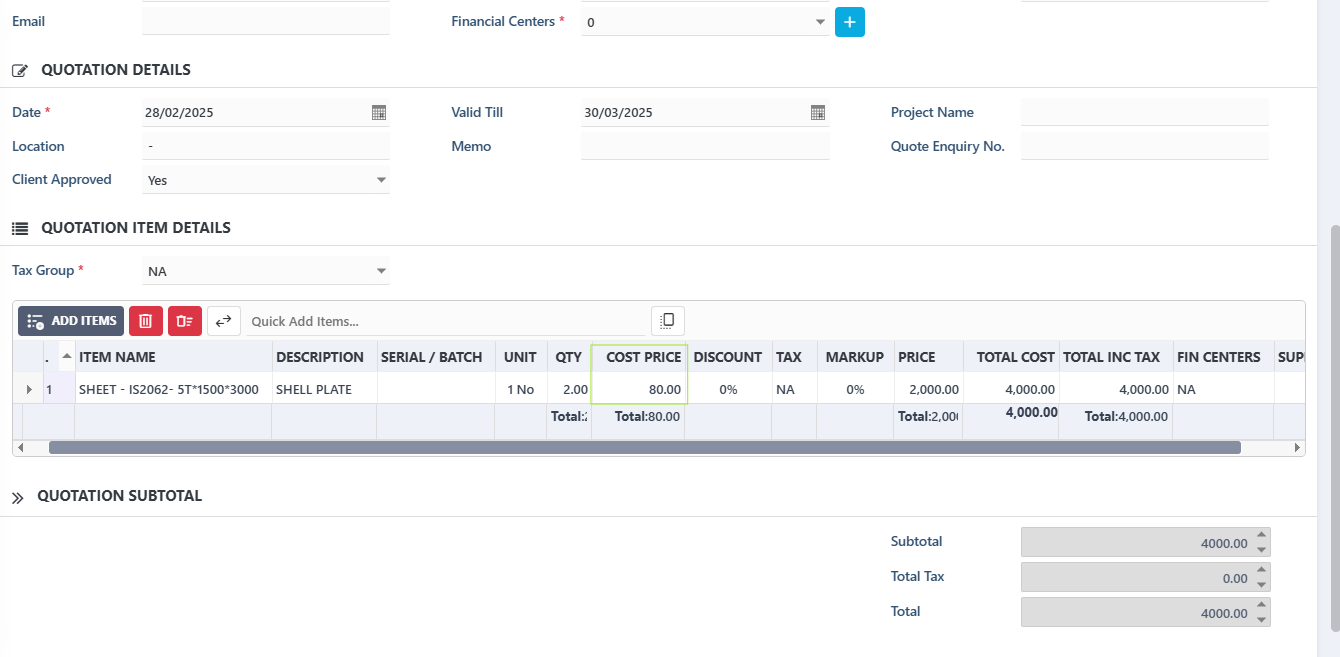Screen dimensions: 1340x657
Task: Click the sort arrow in the grid header
Action: [67, 356]
